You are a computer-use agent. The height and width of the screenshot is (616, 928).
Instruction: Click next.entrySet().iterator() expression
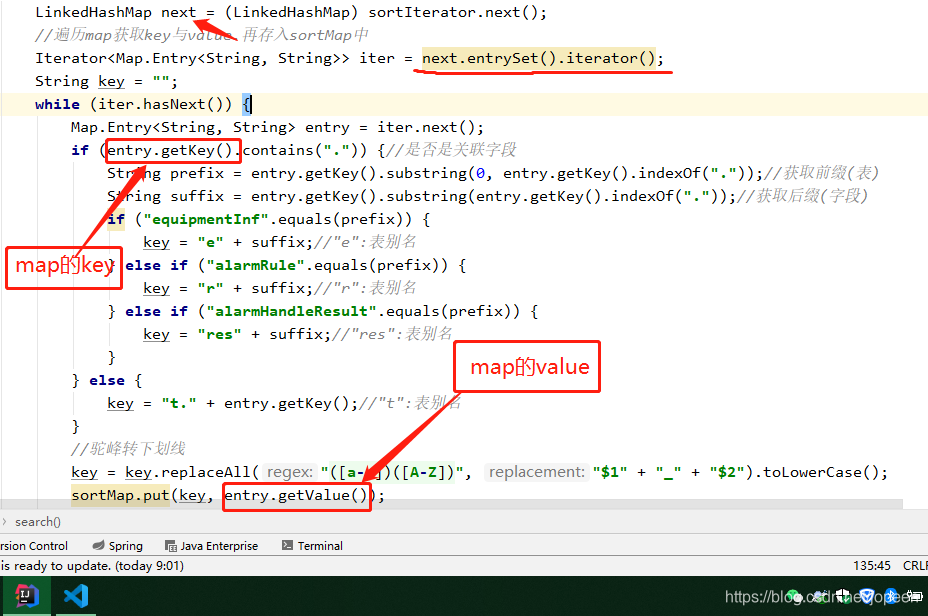[539, 59]
